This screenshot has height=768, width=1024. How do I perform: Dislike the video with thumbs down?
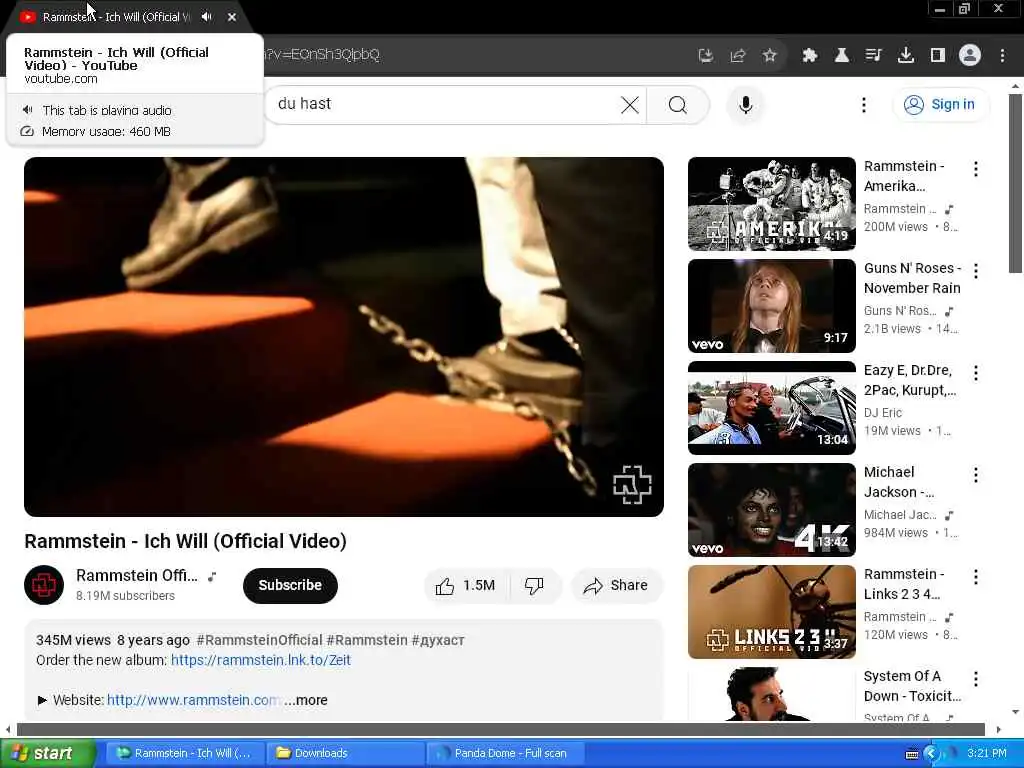coord(535,586)
